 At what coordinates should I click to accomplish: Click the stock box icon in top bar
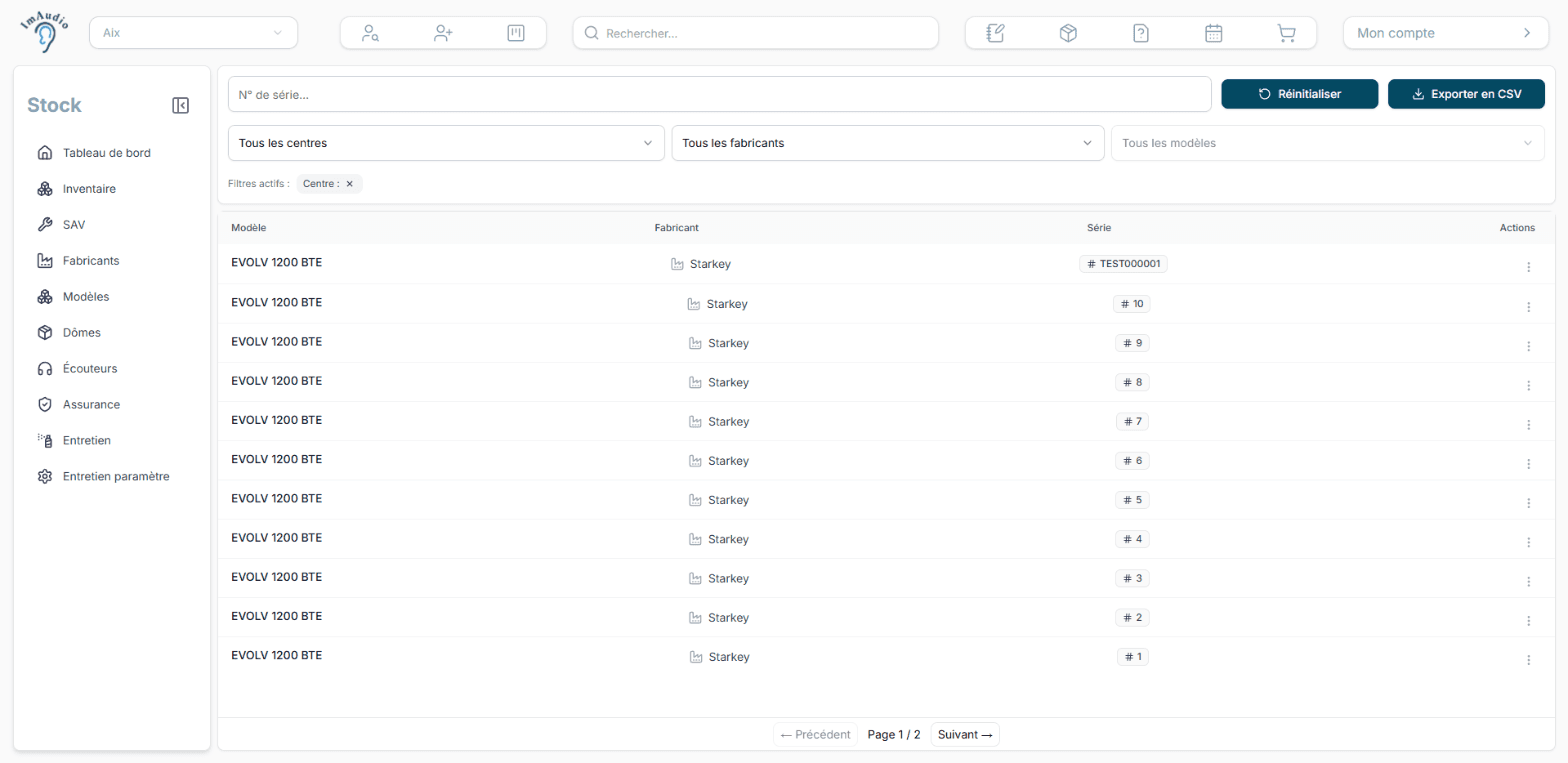(x=1068, y=33)
